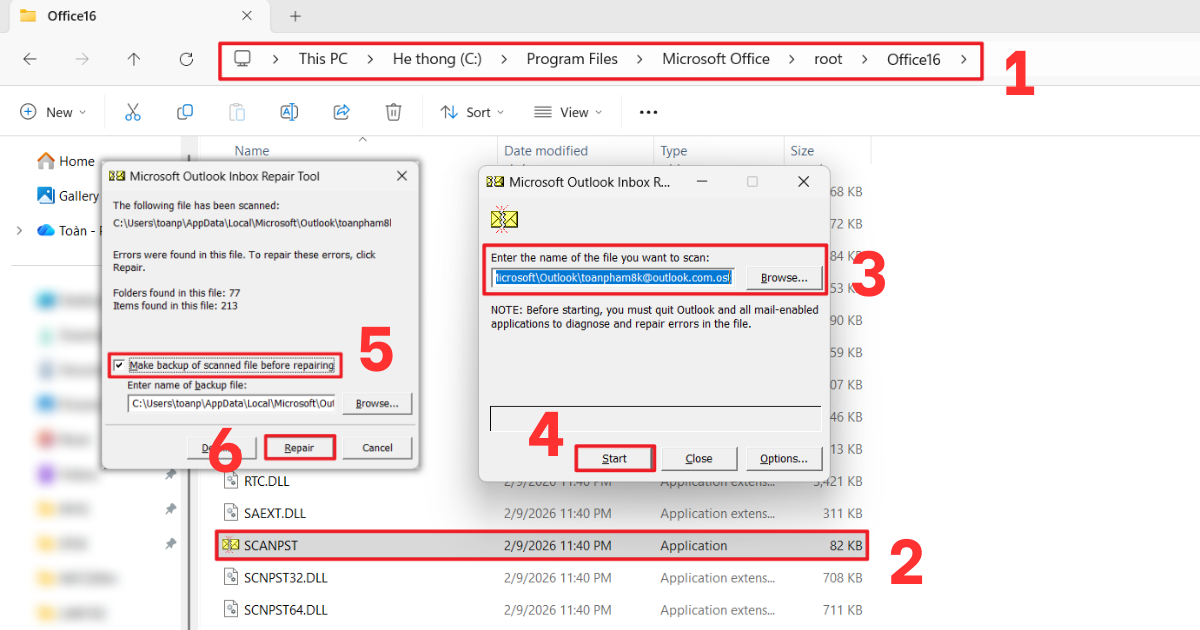Click Options button in scan dialog
This screenshot has width=1200, height=630.
coord(783,459)
